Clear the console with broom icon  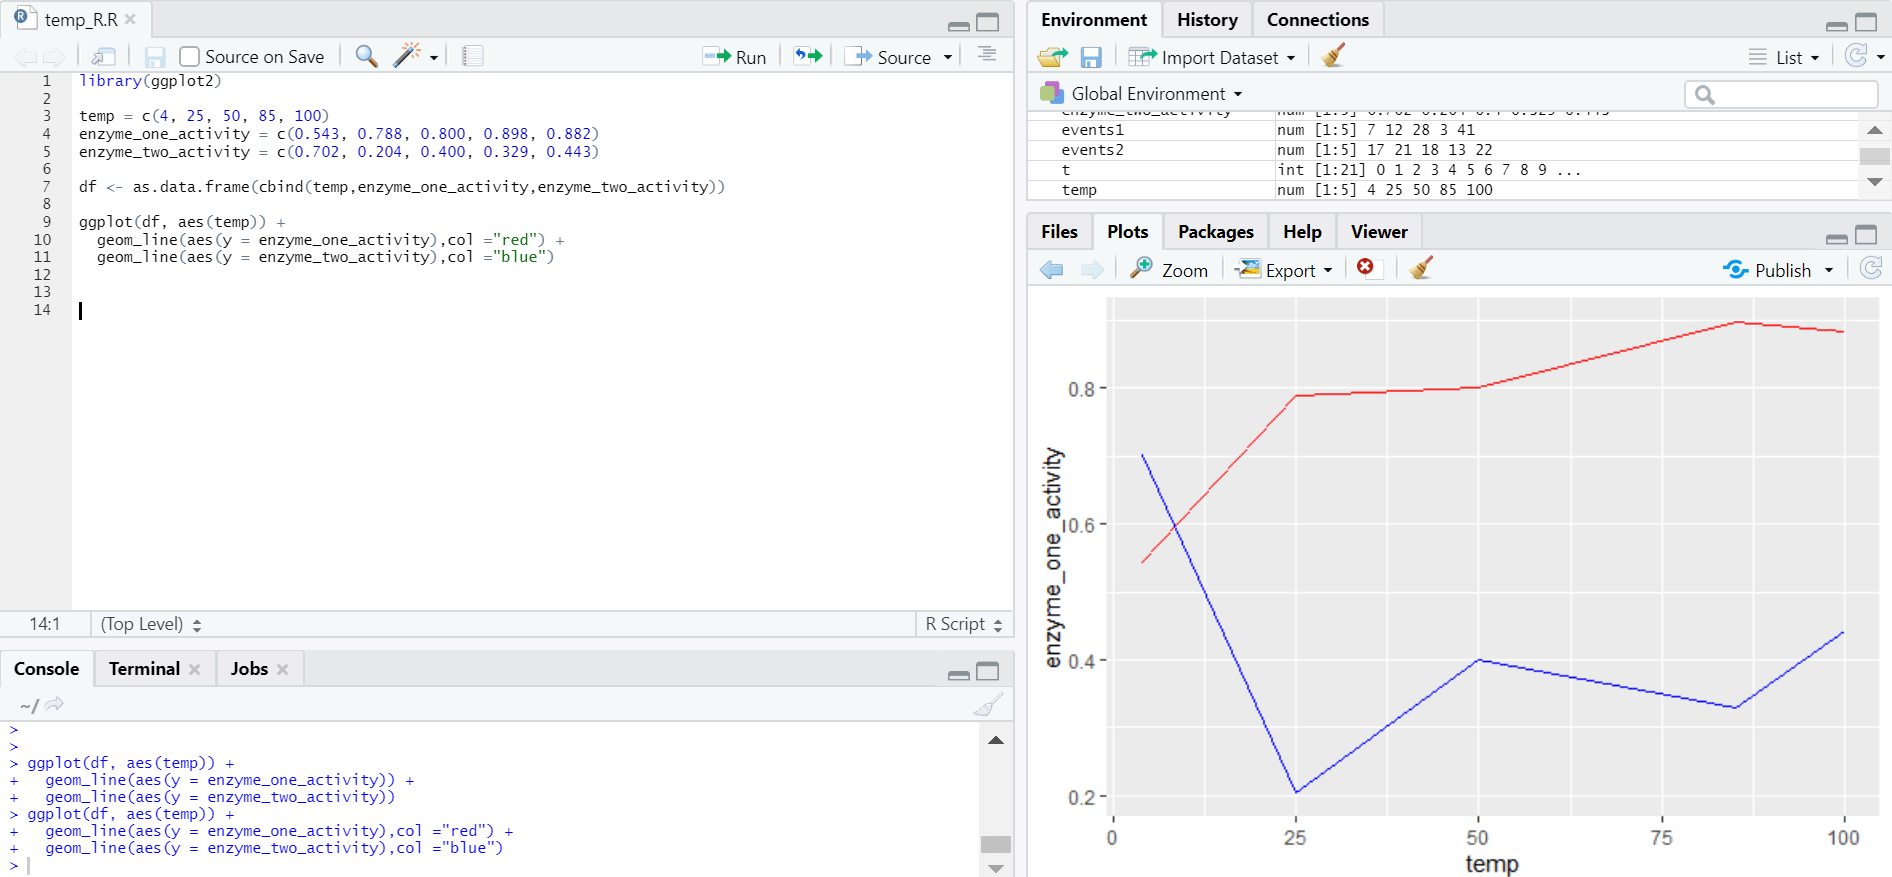(x=988, y=705)
